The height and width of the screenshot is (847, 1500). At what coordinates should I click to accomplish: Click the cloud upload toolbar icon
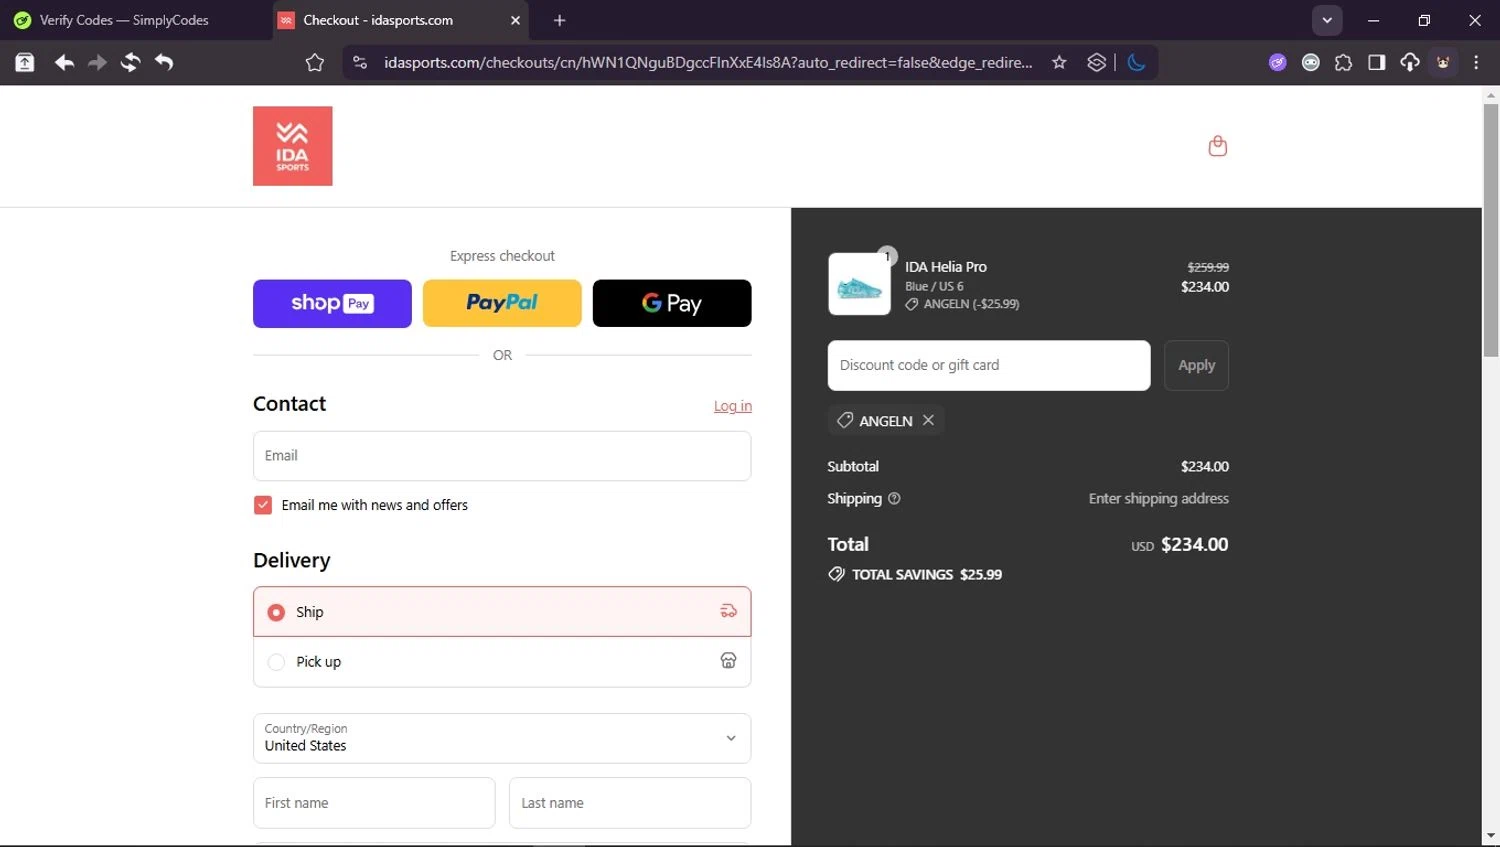(1409, 63)
